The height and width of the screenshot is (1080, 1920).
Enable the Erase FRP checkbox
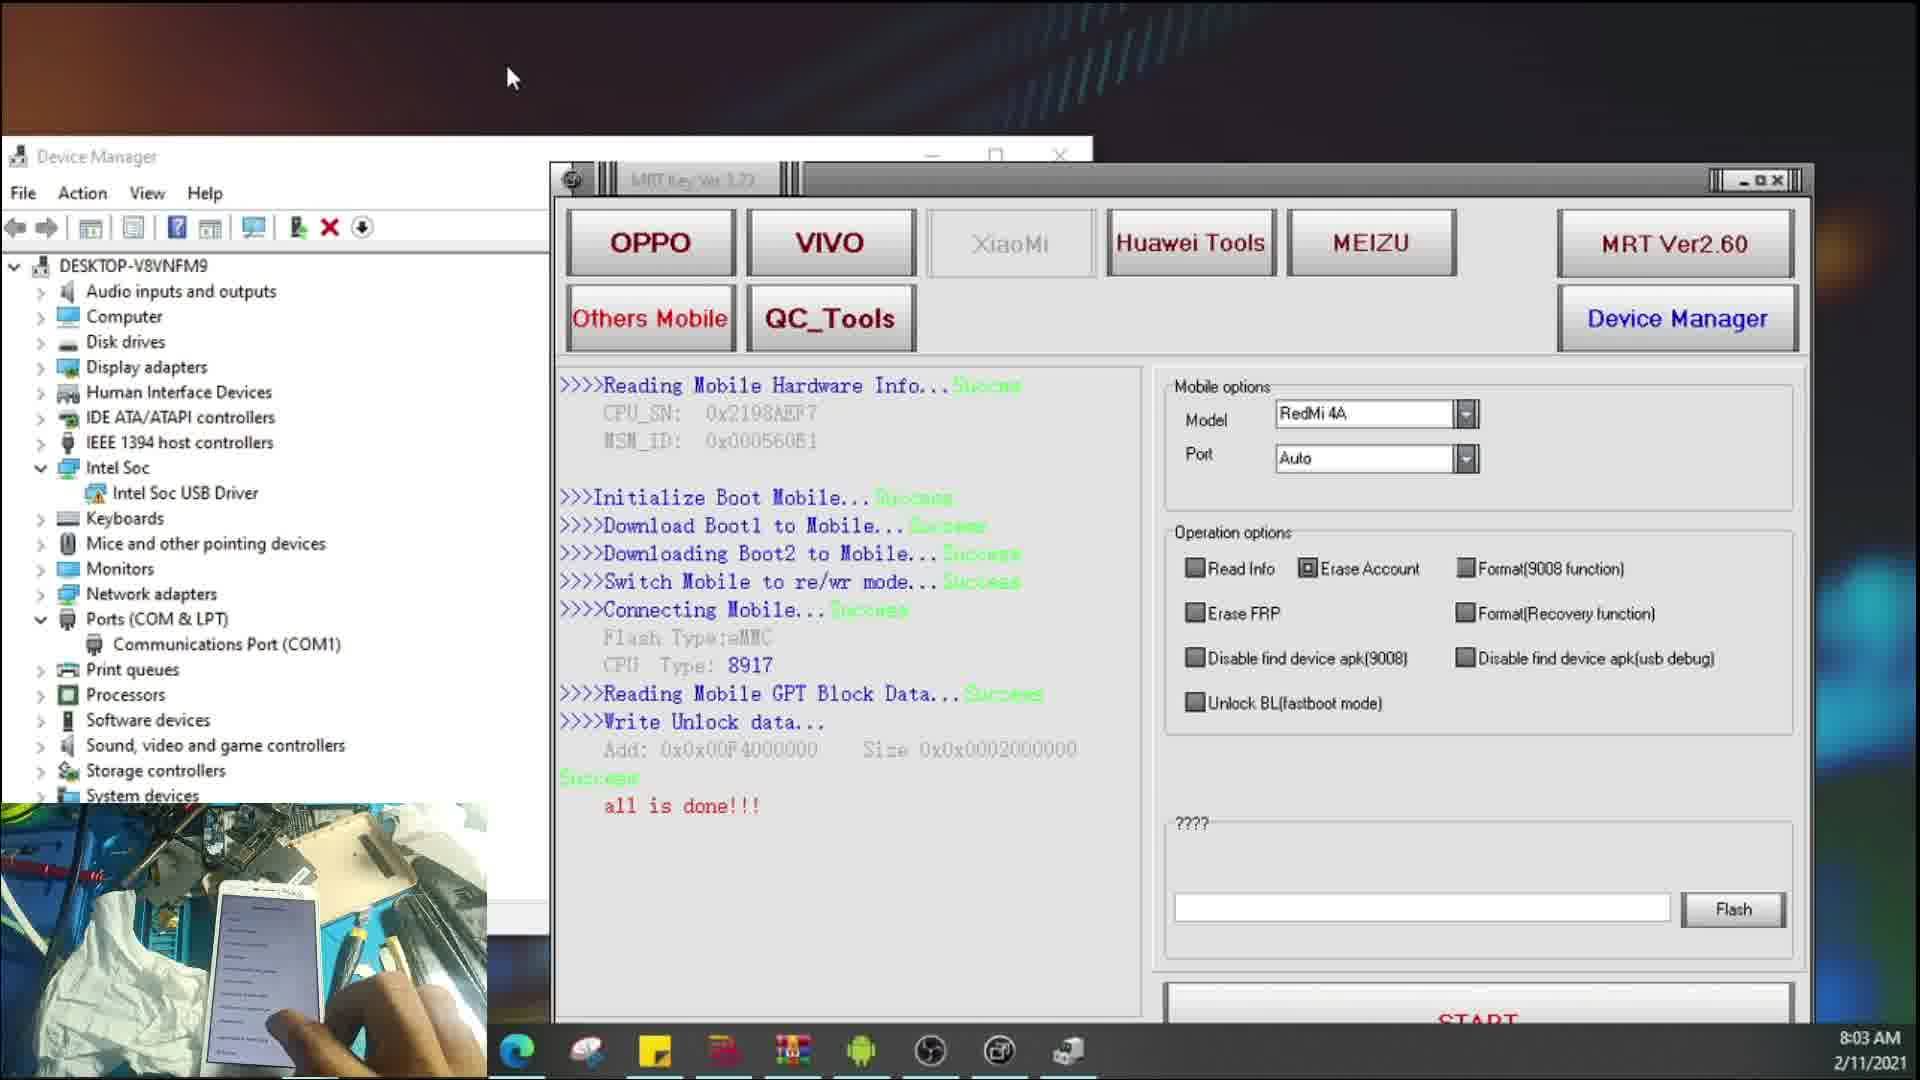click(x=1195, y=613)
